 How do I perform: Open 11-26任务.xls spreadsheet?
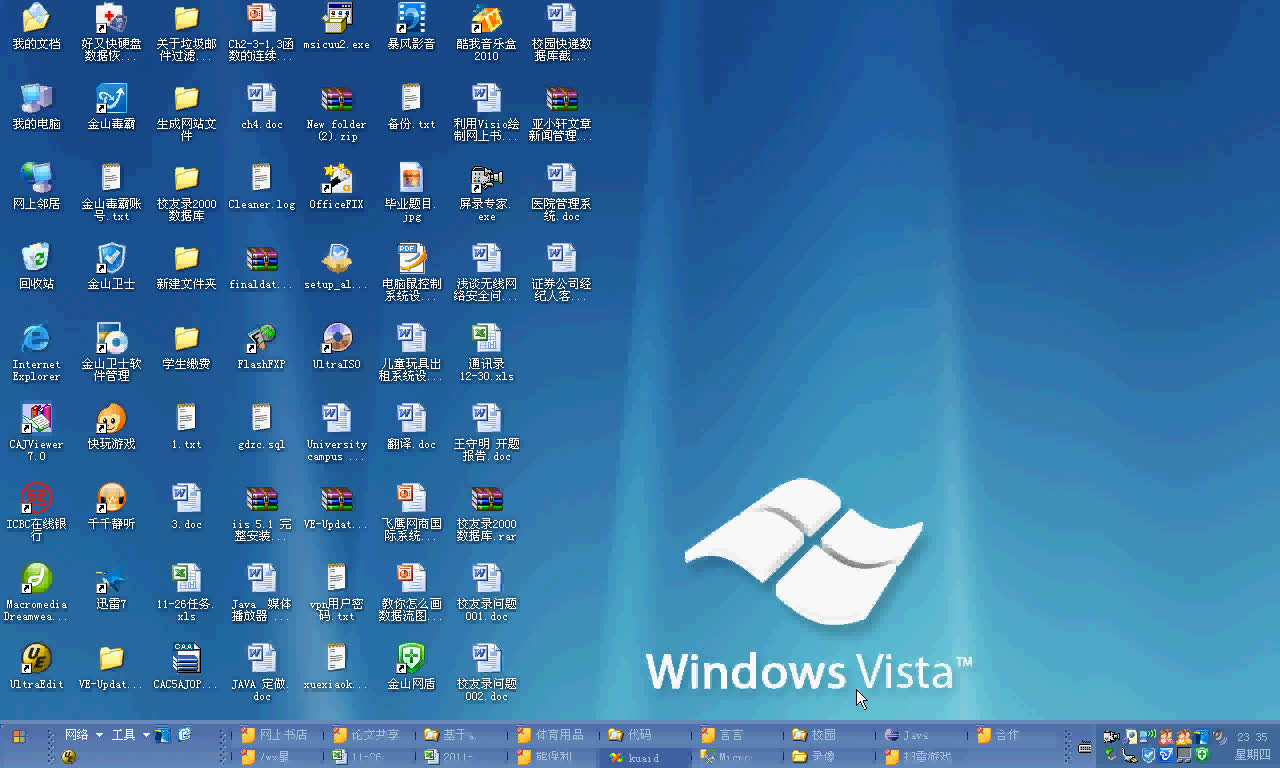pos(186,593)
